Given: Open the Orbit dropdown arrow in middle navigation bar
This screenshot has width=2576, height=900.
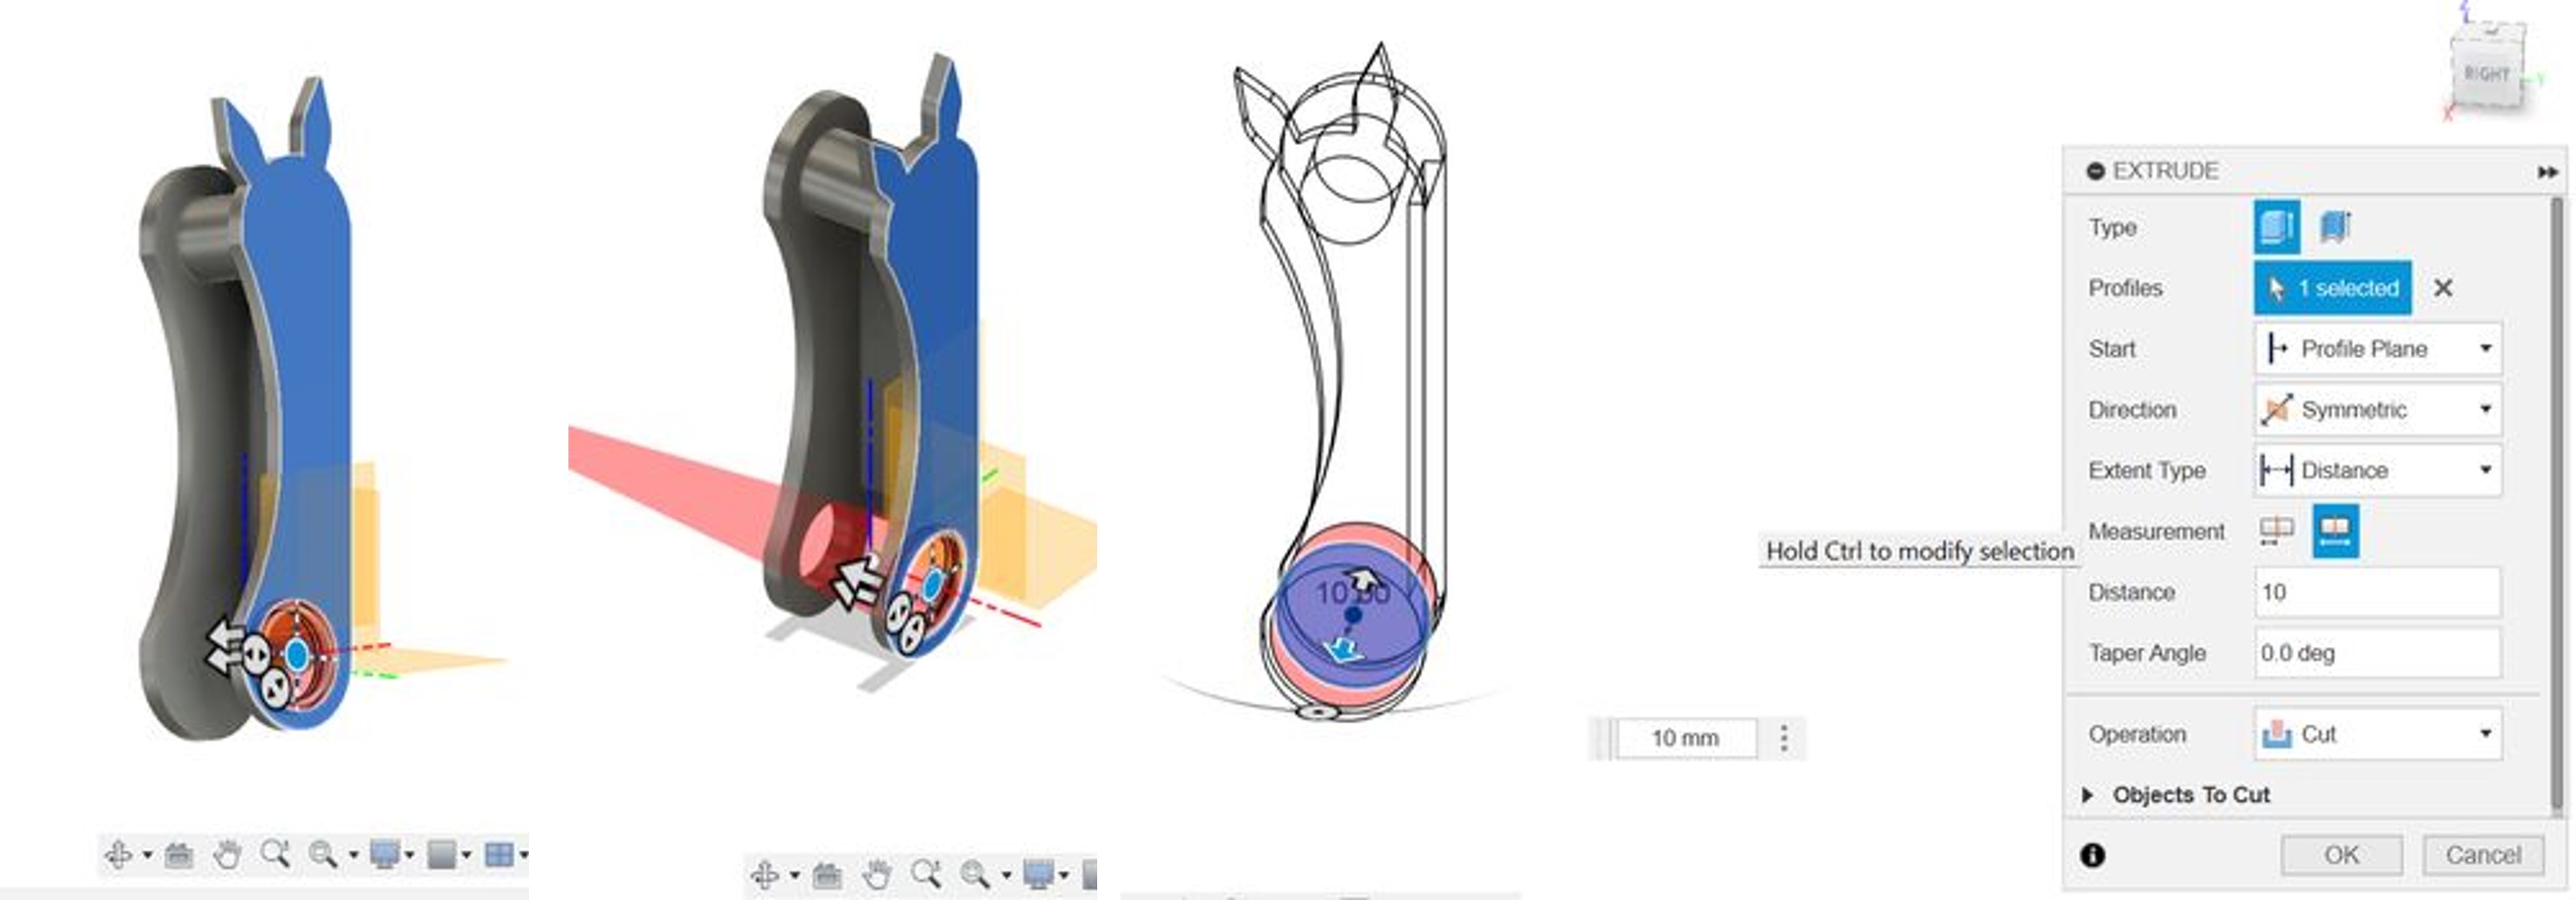Looking at the screenshot, I should click(x=794, y=875).
